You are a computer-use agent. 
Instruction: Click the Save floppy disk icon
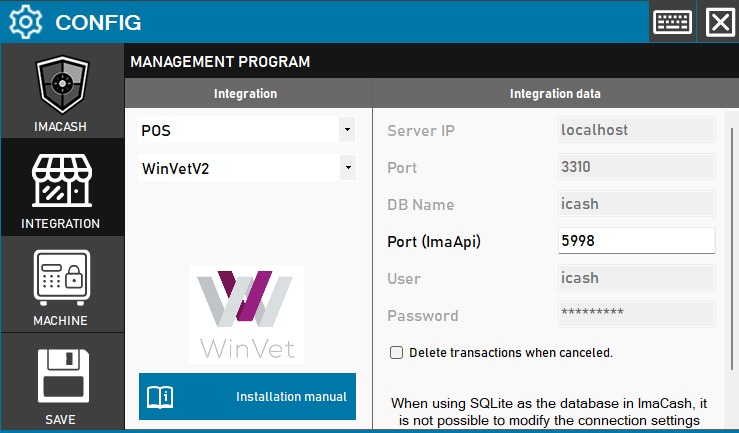[62, 377]
